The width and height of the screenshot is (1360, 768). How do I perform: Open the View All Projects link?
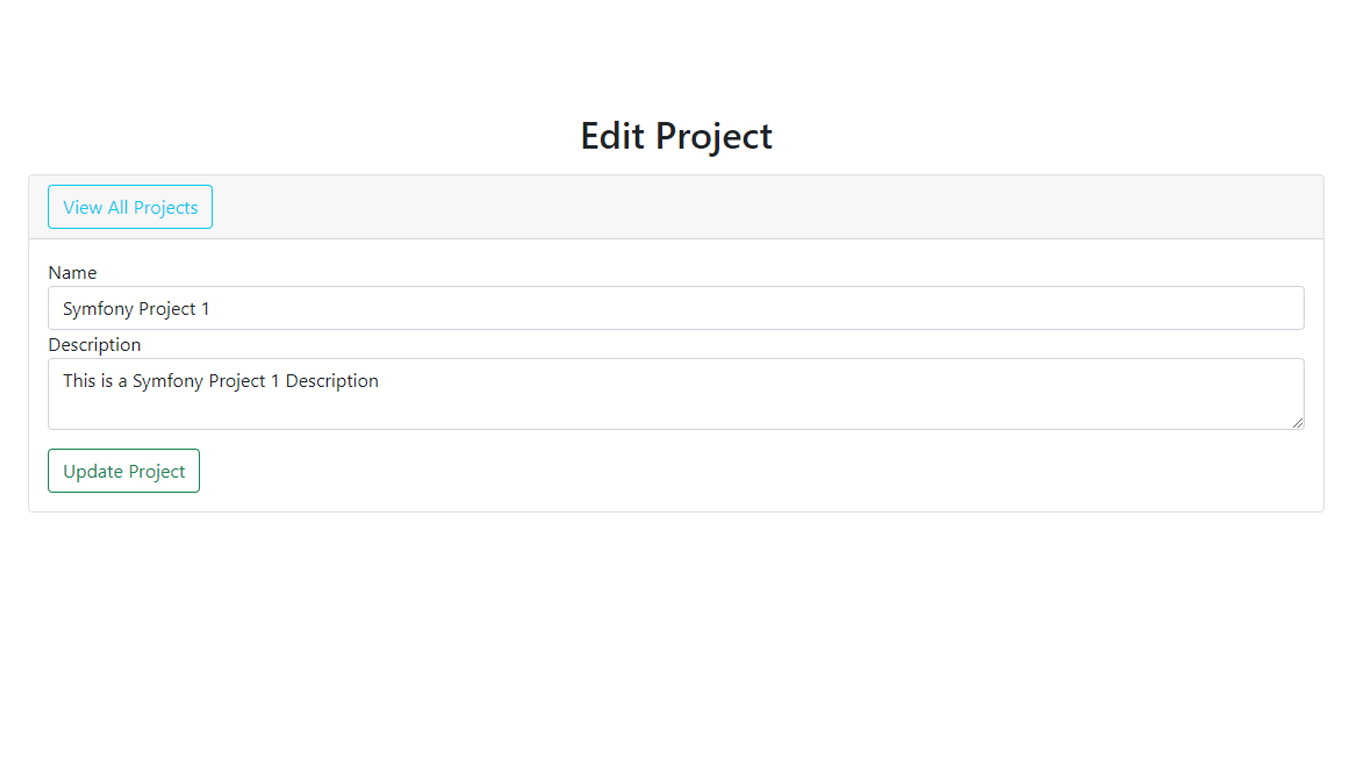130,207
